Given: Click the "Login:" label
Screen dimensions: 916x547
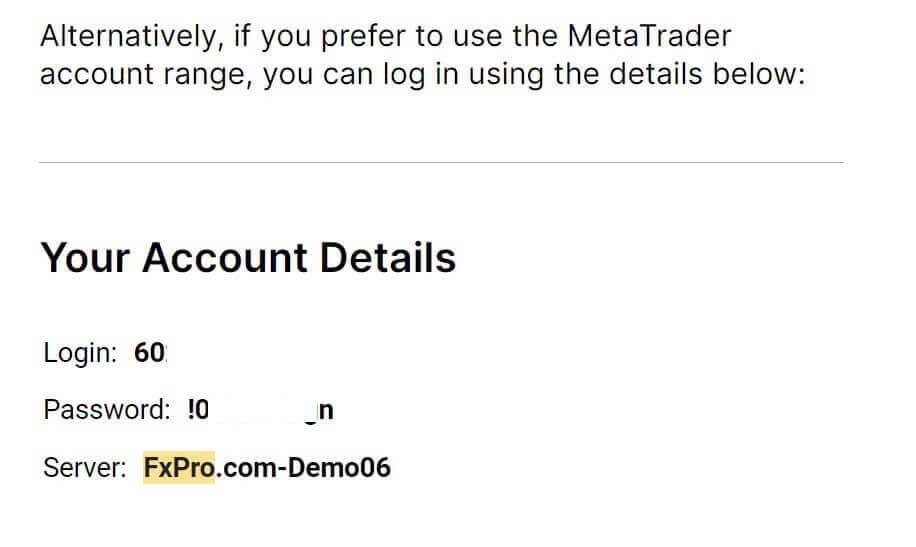Looking at the screenshot, I should point(81,353).
